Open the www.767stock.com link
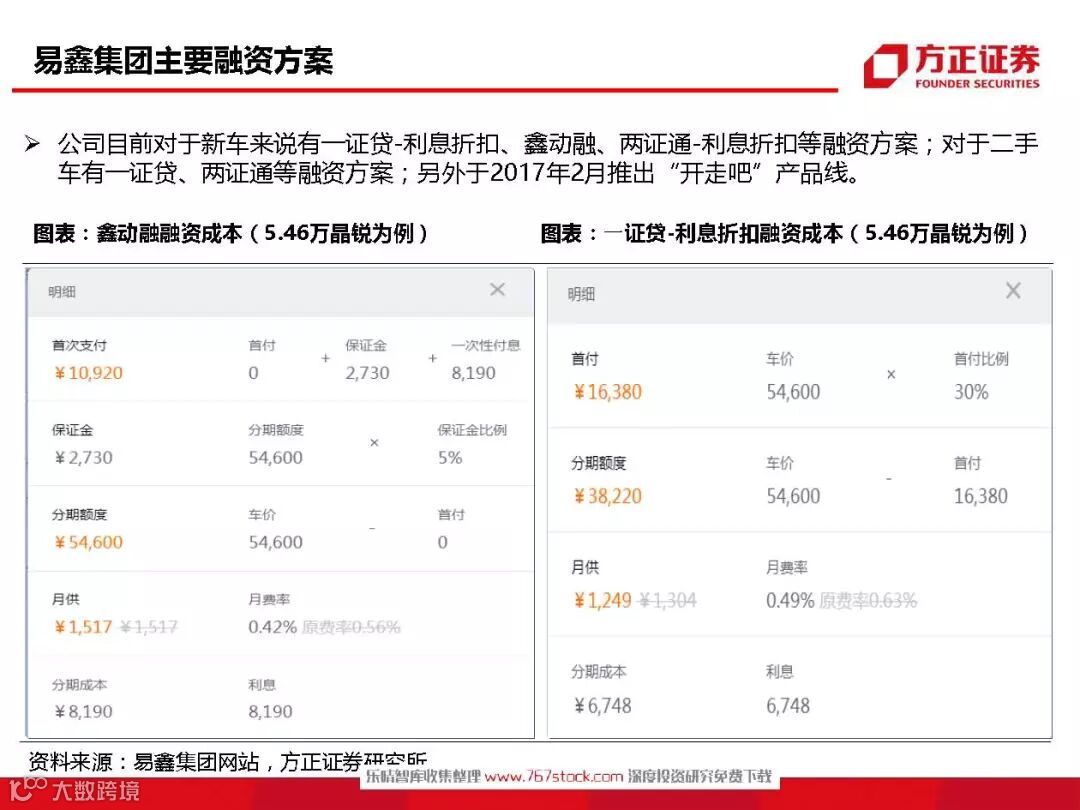Viewport: 1080px width, 810px height. point(554,778)
